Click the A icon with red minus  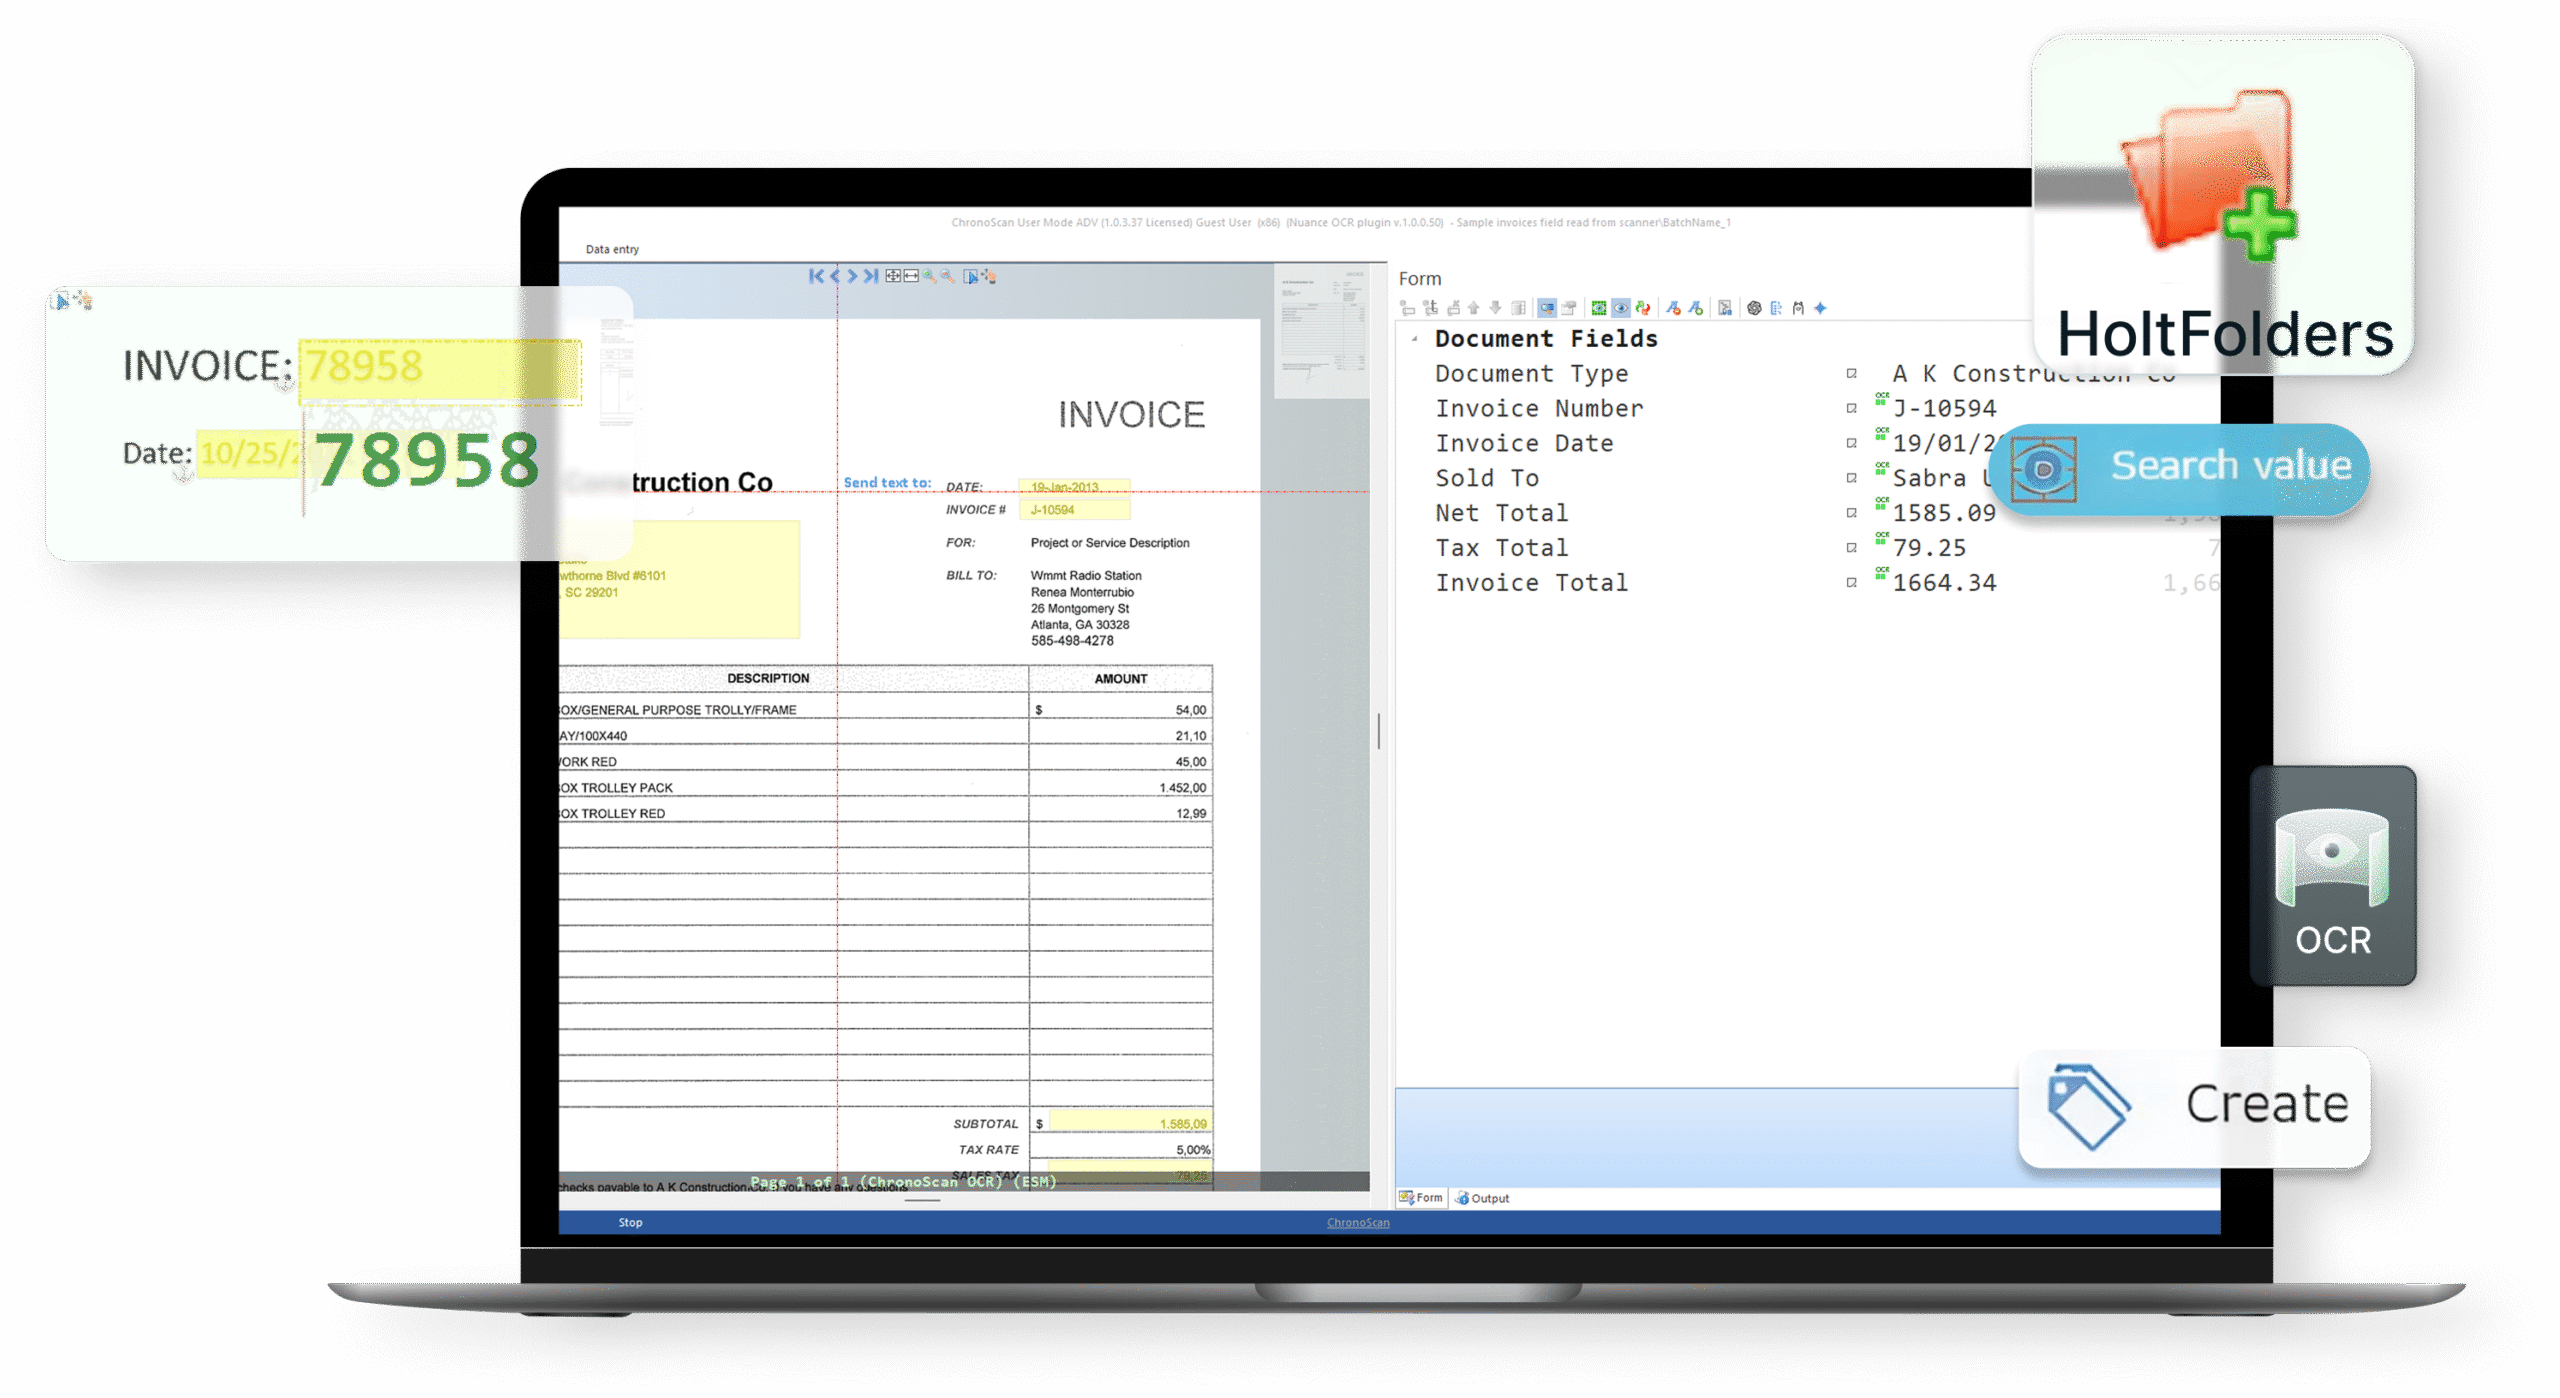[x=1673, y=308]
